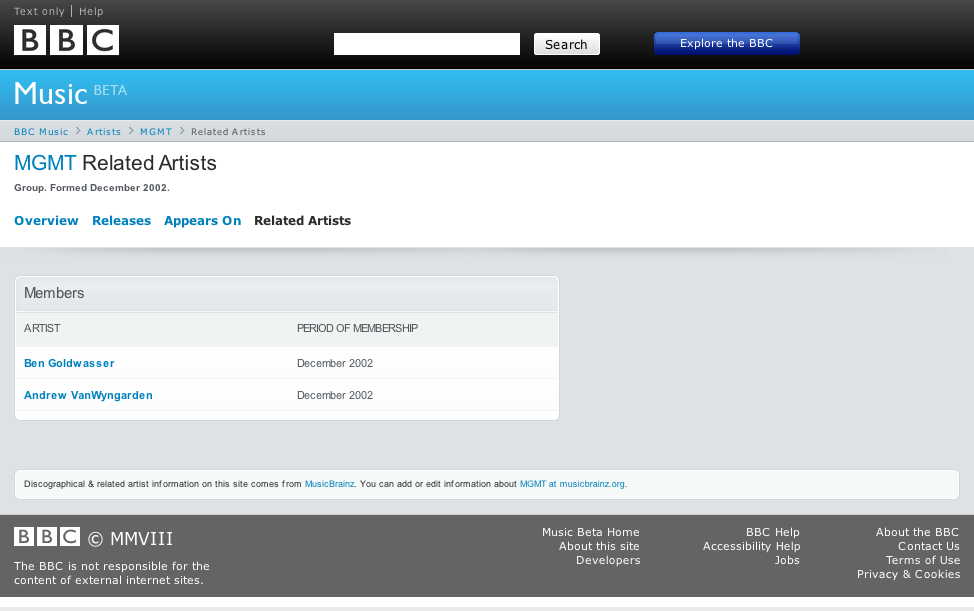Open the Explore the BBC menu
Viewport: 974px width, 611px height.
[x=727, y=43]
